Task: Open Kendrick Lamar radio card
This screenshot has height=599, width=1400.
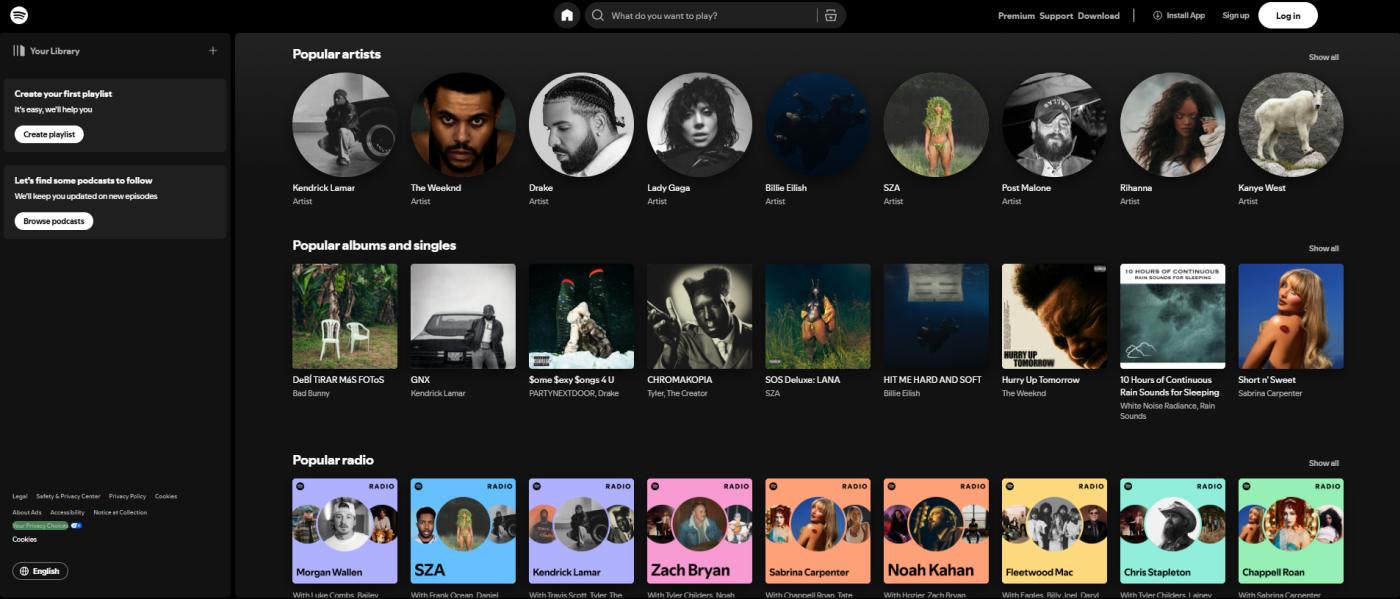Action: coord(581,531)
